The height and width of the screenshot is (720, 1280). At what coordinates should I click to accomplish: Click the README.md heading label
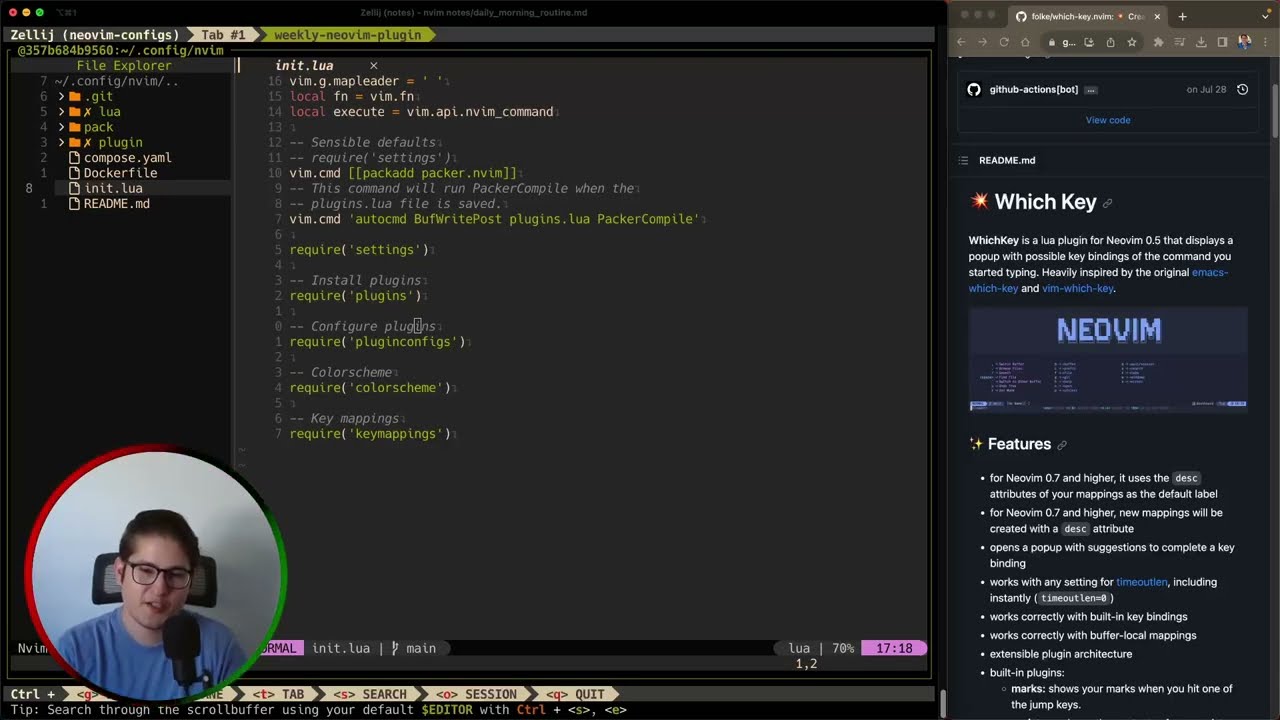(1007, 160)
